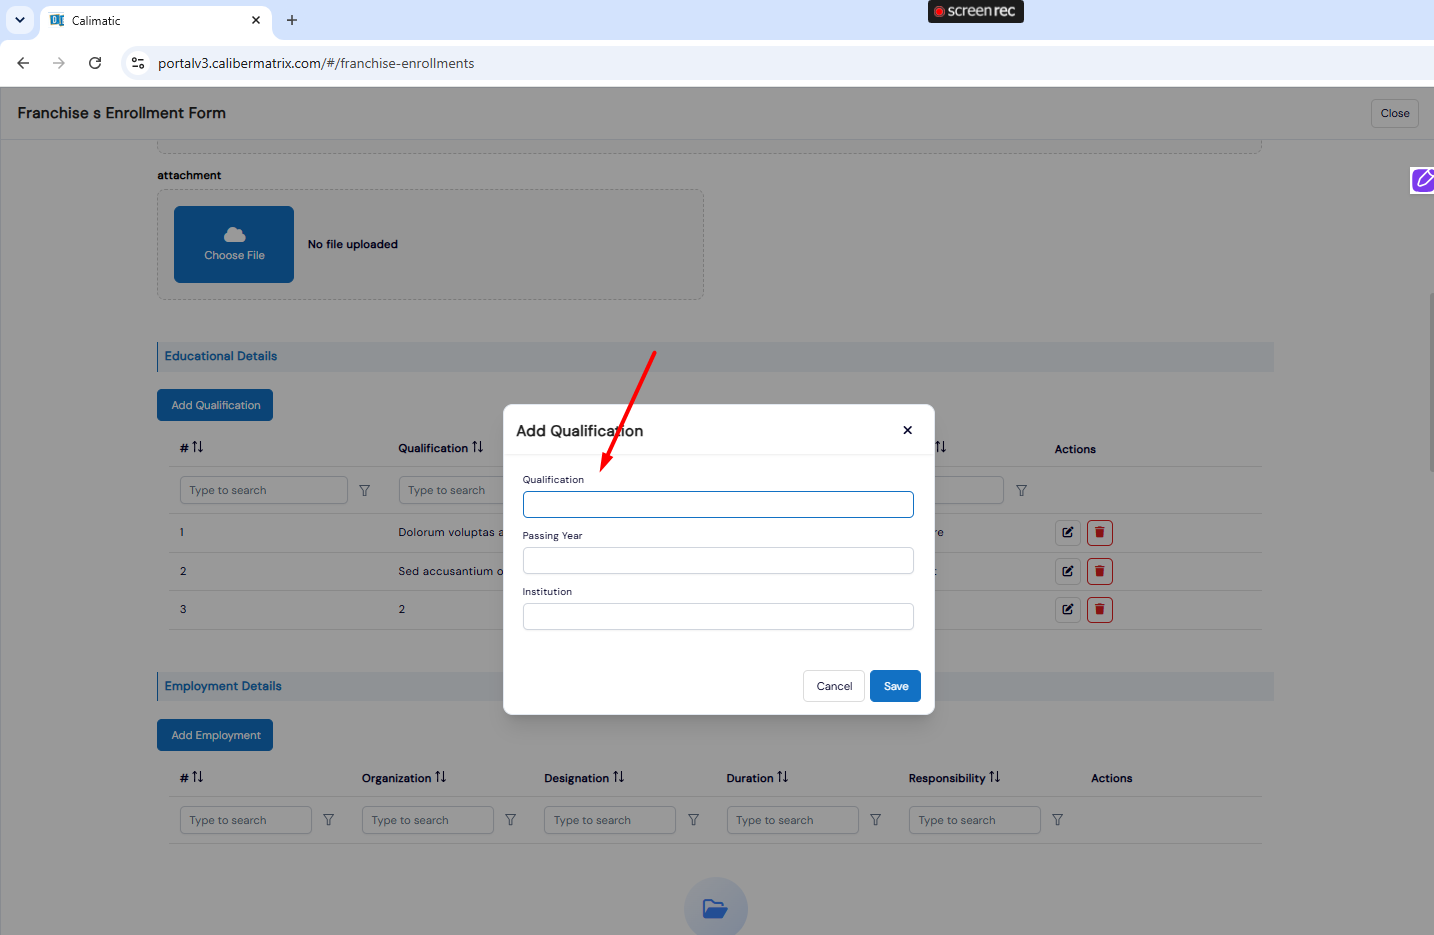The height and width of the screenshot is (935, 1434).
Task: Click the browser address bar URL
Action: 316,63
